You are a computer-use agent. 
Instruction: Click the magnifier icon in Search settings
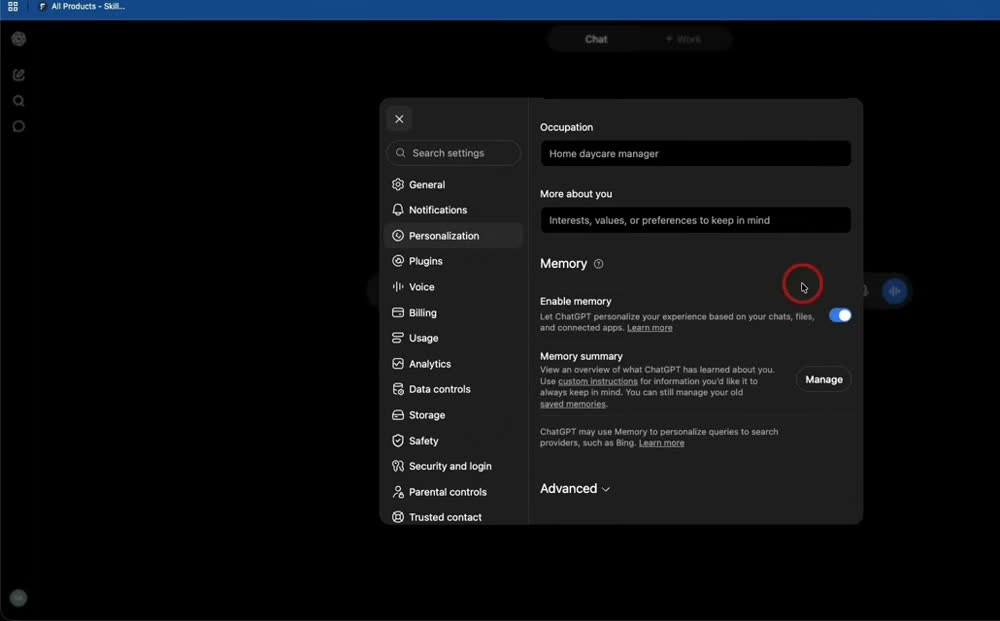tap(401, 153)
